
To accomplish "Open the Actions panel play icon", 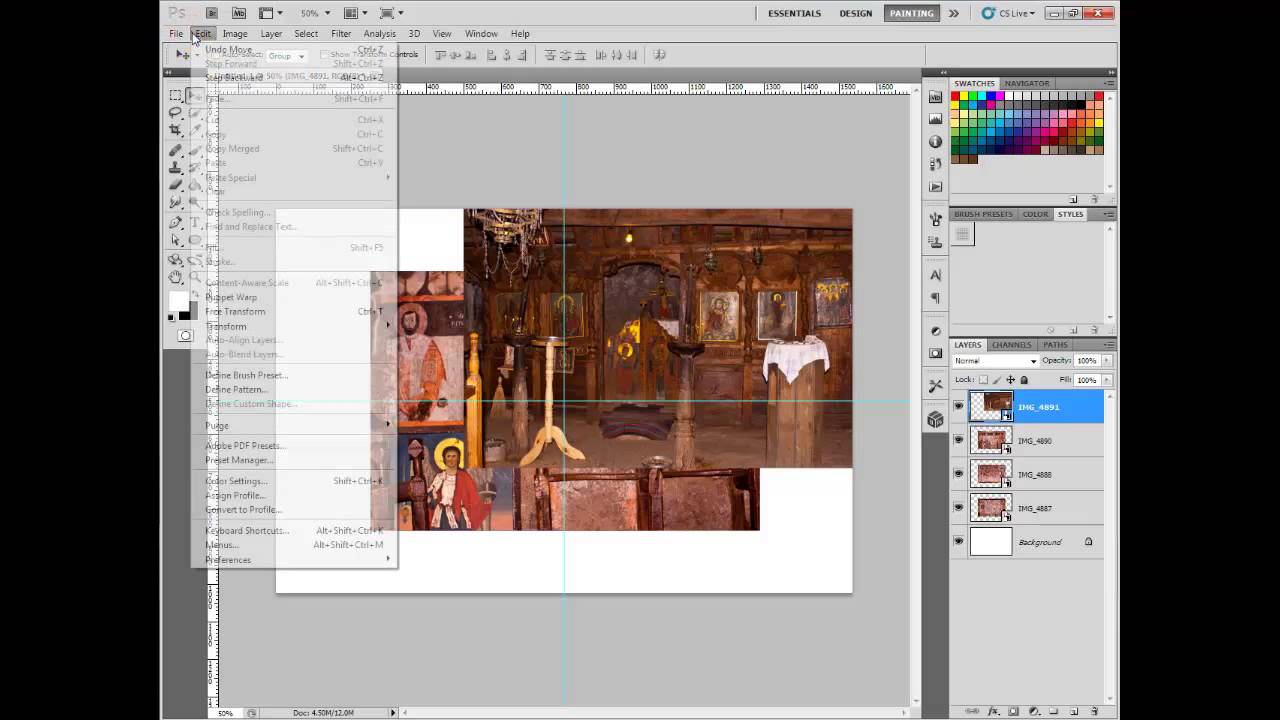I will click(x=936, y=187).
